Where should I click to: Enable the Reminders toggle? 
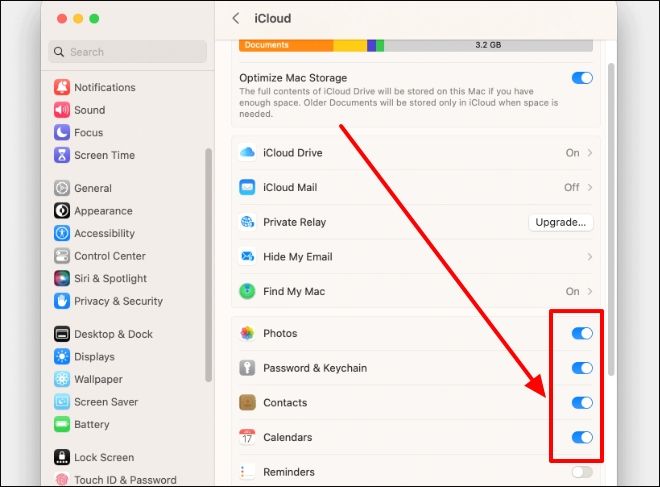582,472
